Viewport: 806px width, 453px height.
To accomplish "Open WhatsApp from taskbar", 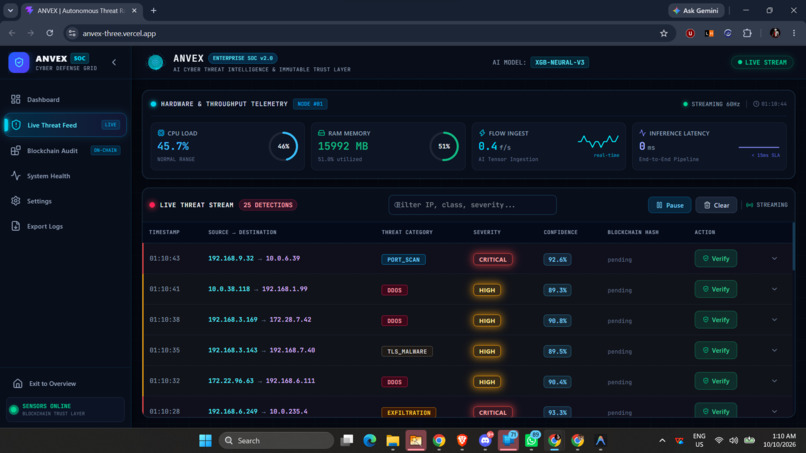I will point(531,441).
